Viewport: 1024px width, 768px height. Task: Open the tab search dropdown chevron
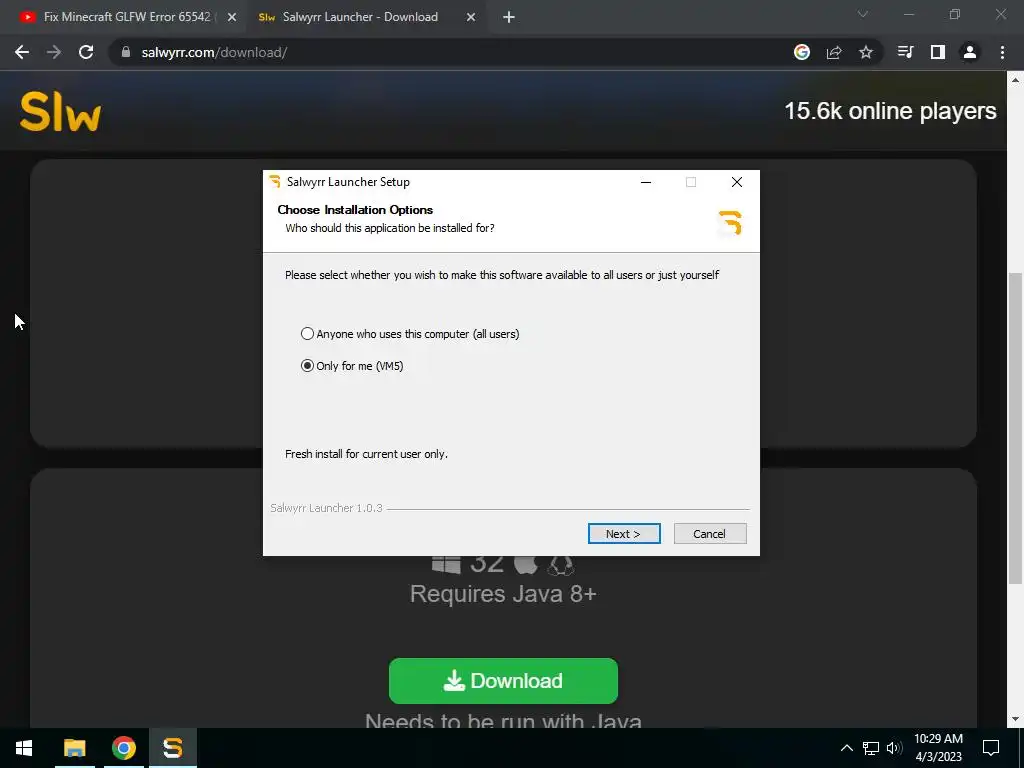(x=863, y=14)
